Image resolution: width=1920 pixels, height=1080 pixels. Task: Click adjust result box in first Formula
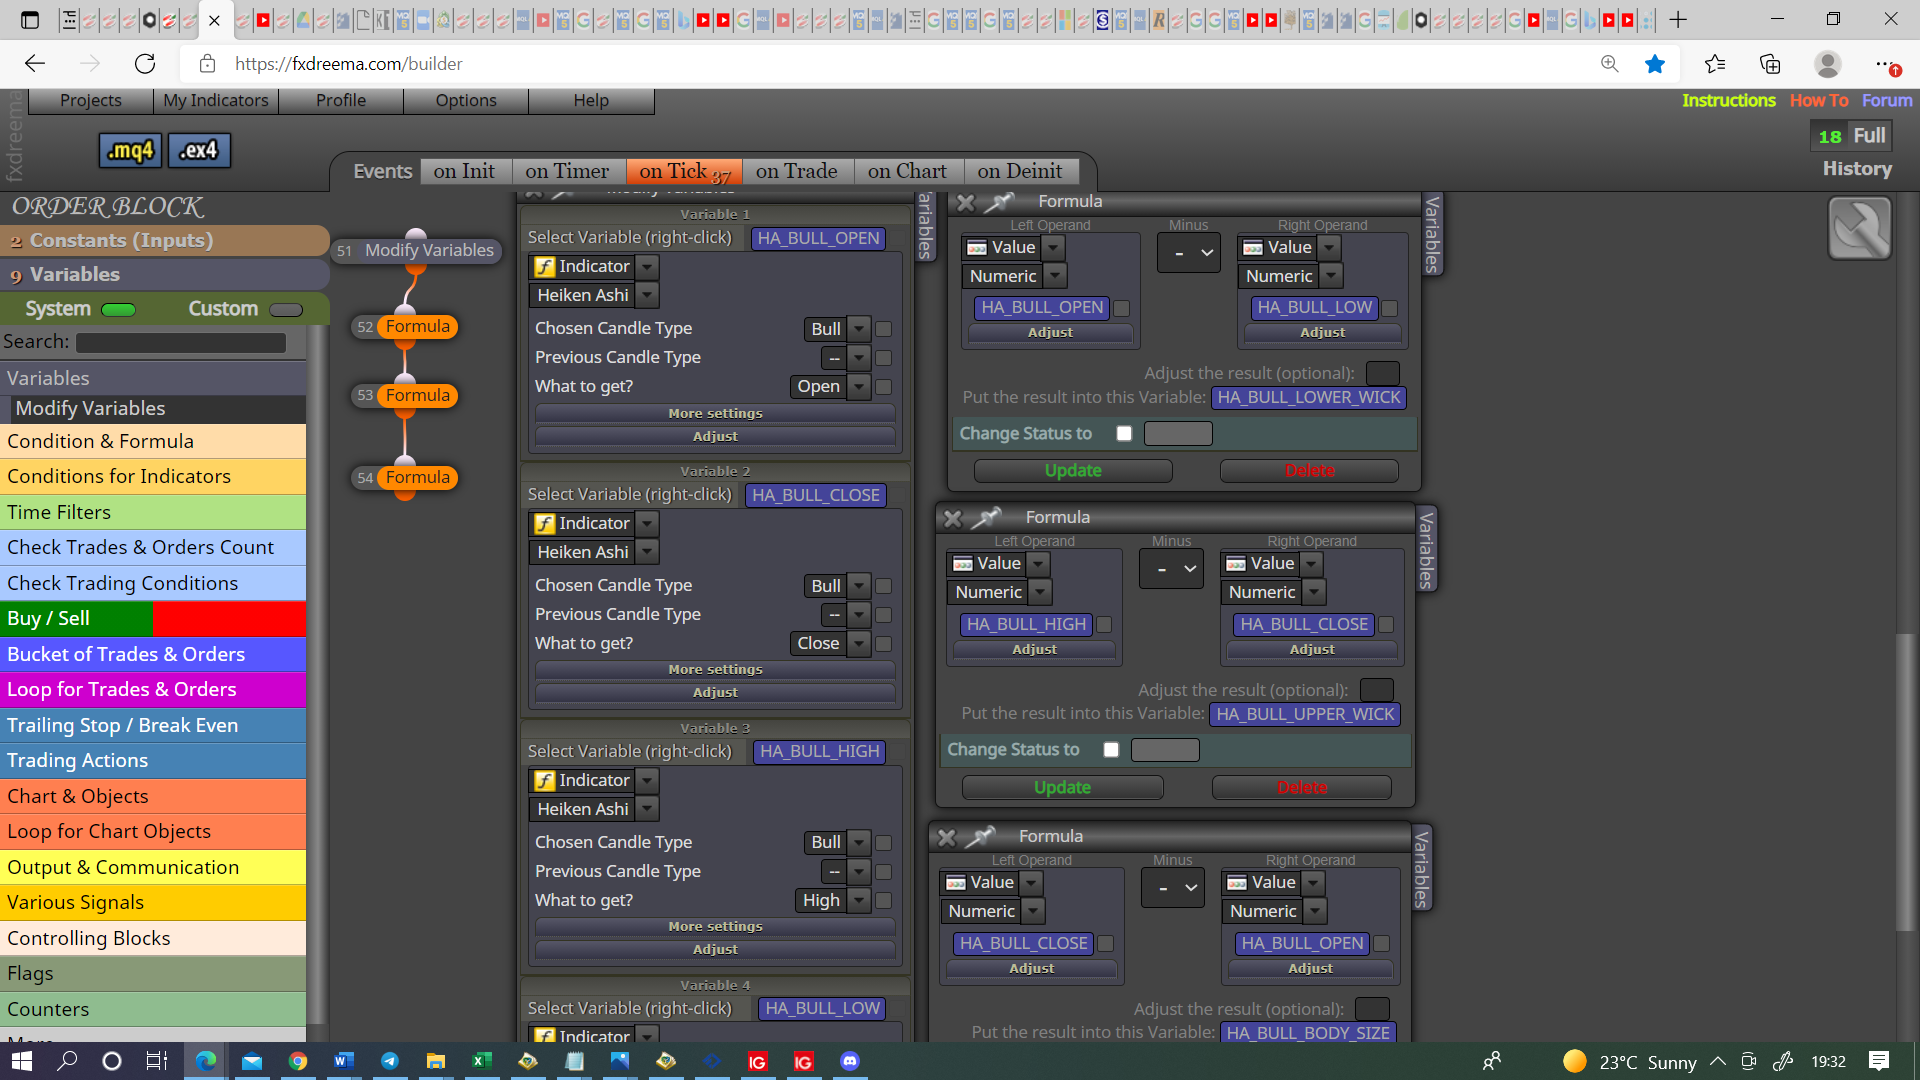point(1382,373)
